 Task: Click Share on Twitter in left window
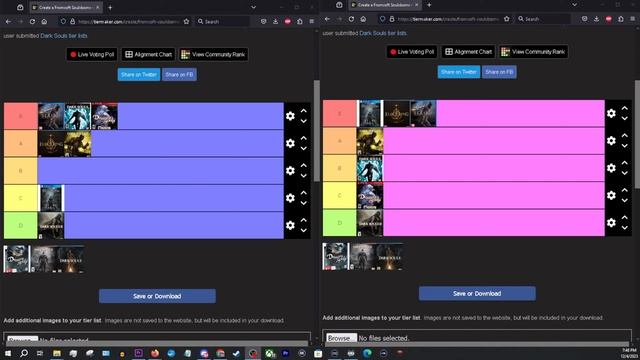click(x=139, y=75)
